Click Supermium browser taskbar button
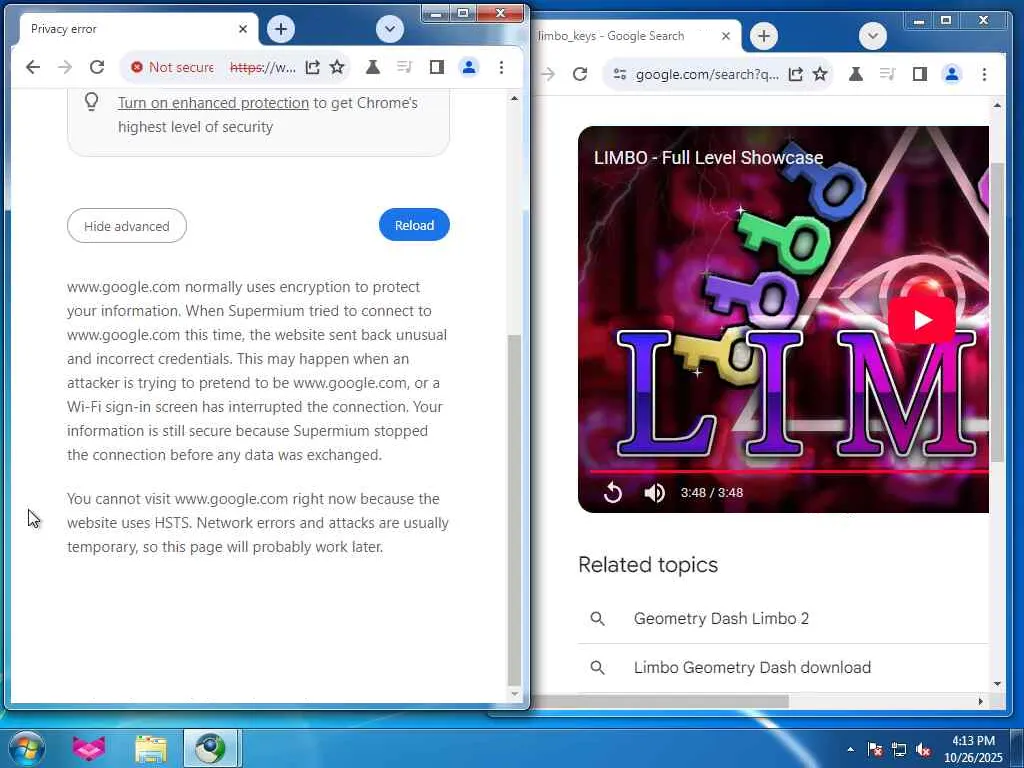This screenshot has width=1024, height=768. (212, 748)
